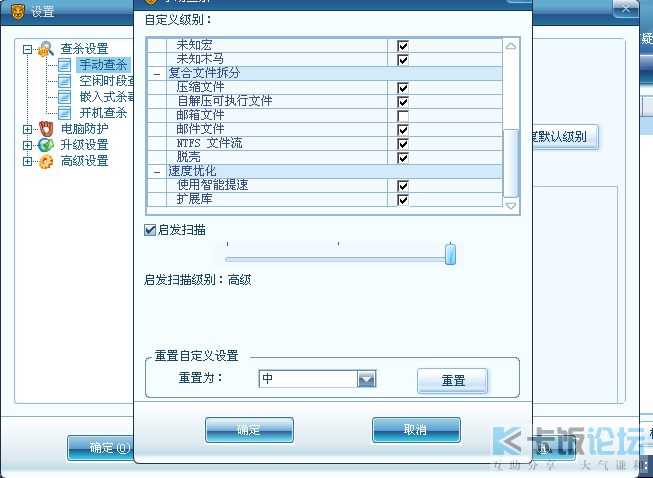Screen dimensions: 653x478
Task: Select the 高级设置 tree item
Action: tap(85, 161)
